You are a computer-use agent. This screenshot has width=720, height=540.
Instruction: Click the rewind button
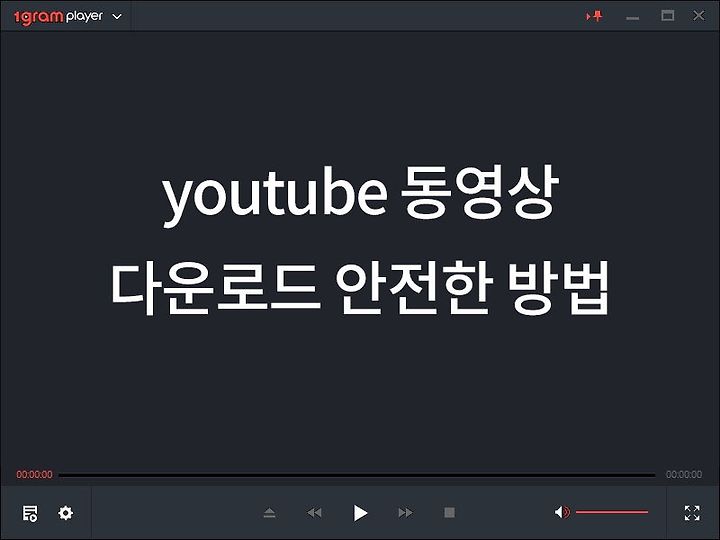coord(315,512)
